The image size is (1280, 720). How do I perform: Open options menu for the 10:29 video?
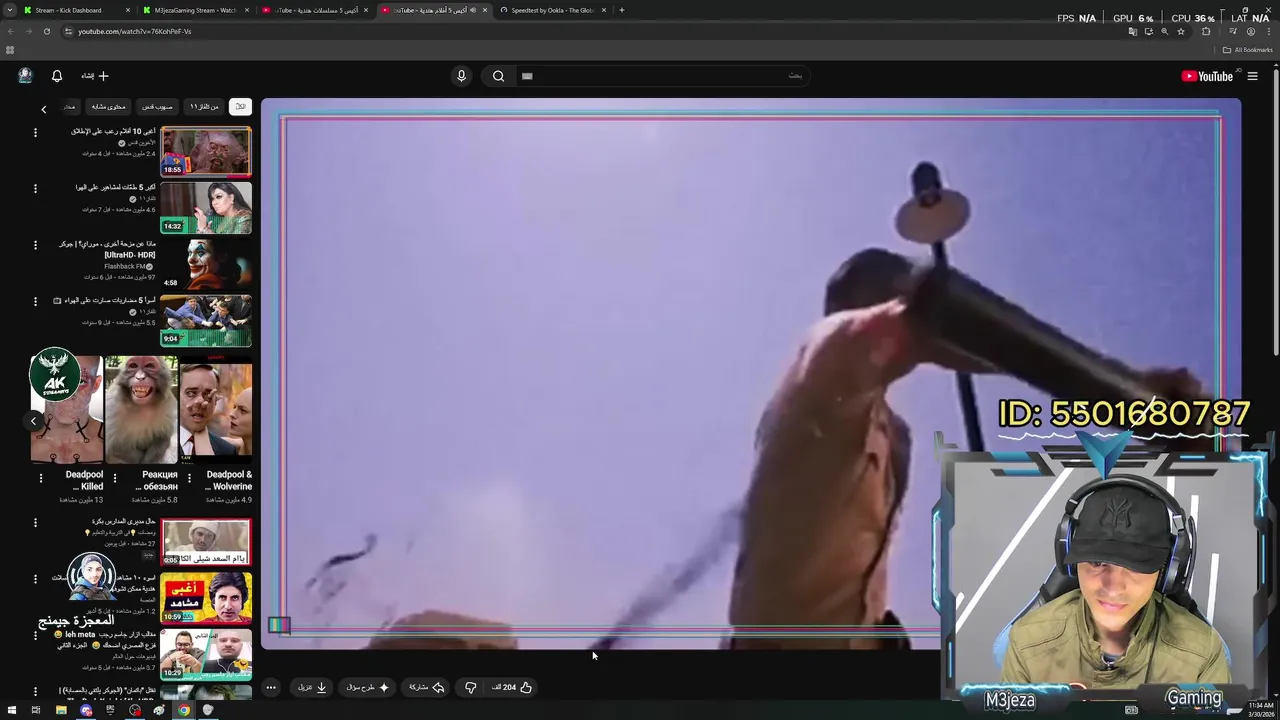pos(35,635)
